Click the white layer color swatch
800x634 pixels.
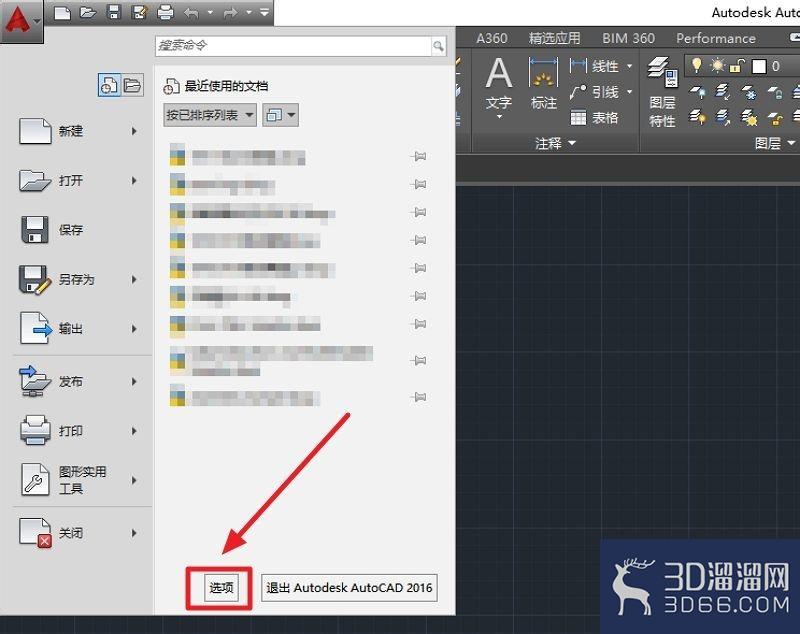tap(759, 66)
